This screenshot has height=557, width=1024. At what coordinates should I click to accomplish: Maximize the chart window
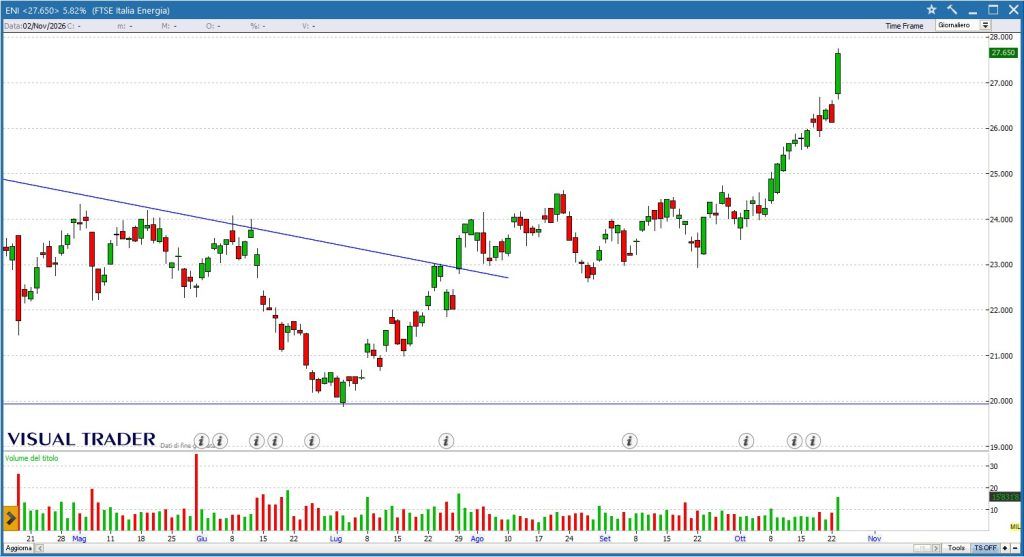pos(993,10)
